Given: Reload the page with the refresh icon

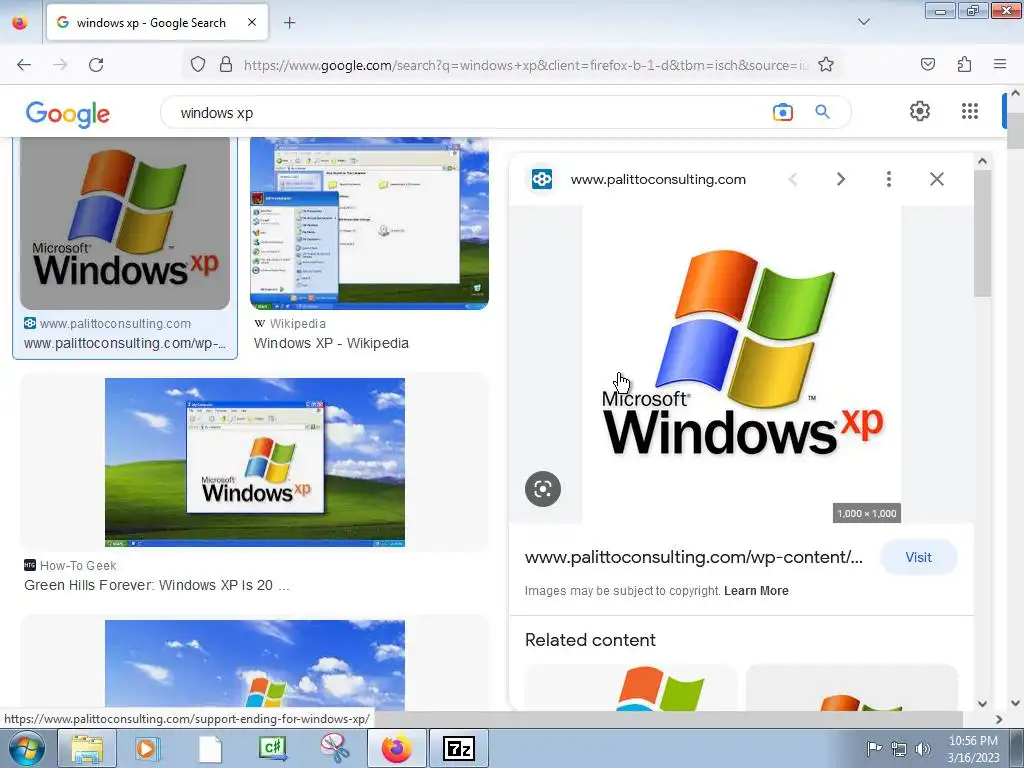Looking at the screenshot, I should click(x=96, y=65).
